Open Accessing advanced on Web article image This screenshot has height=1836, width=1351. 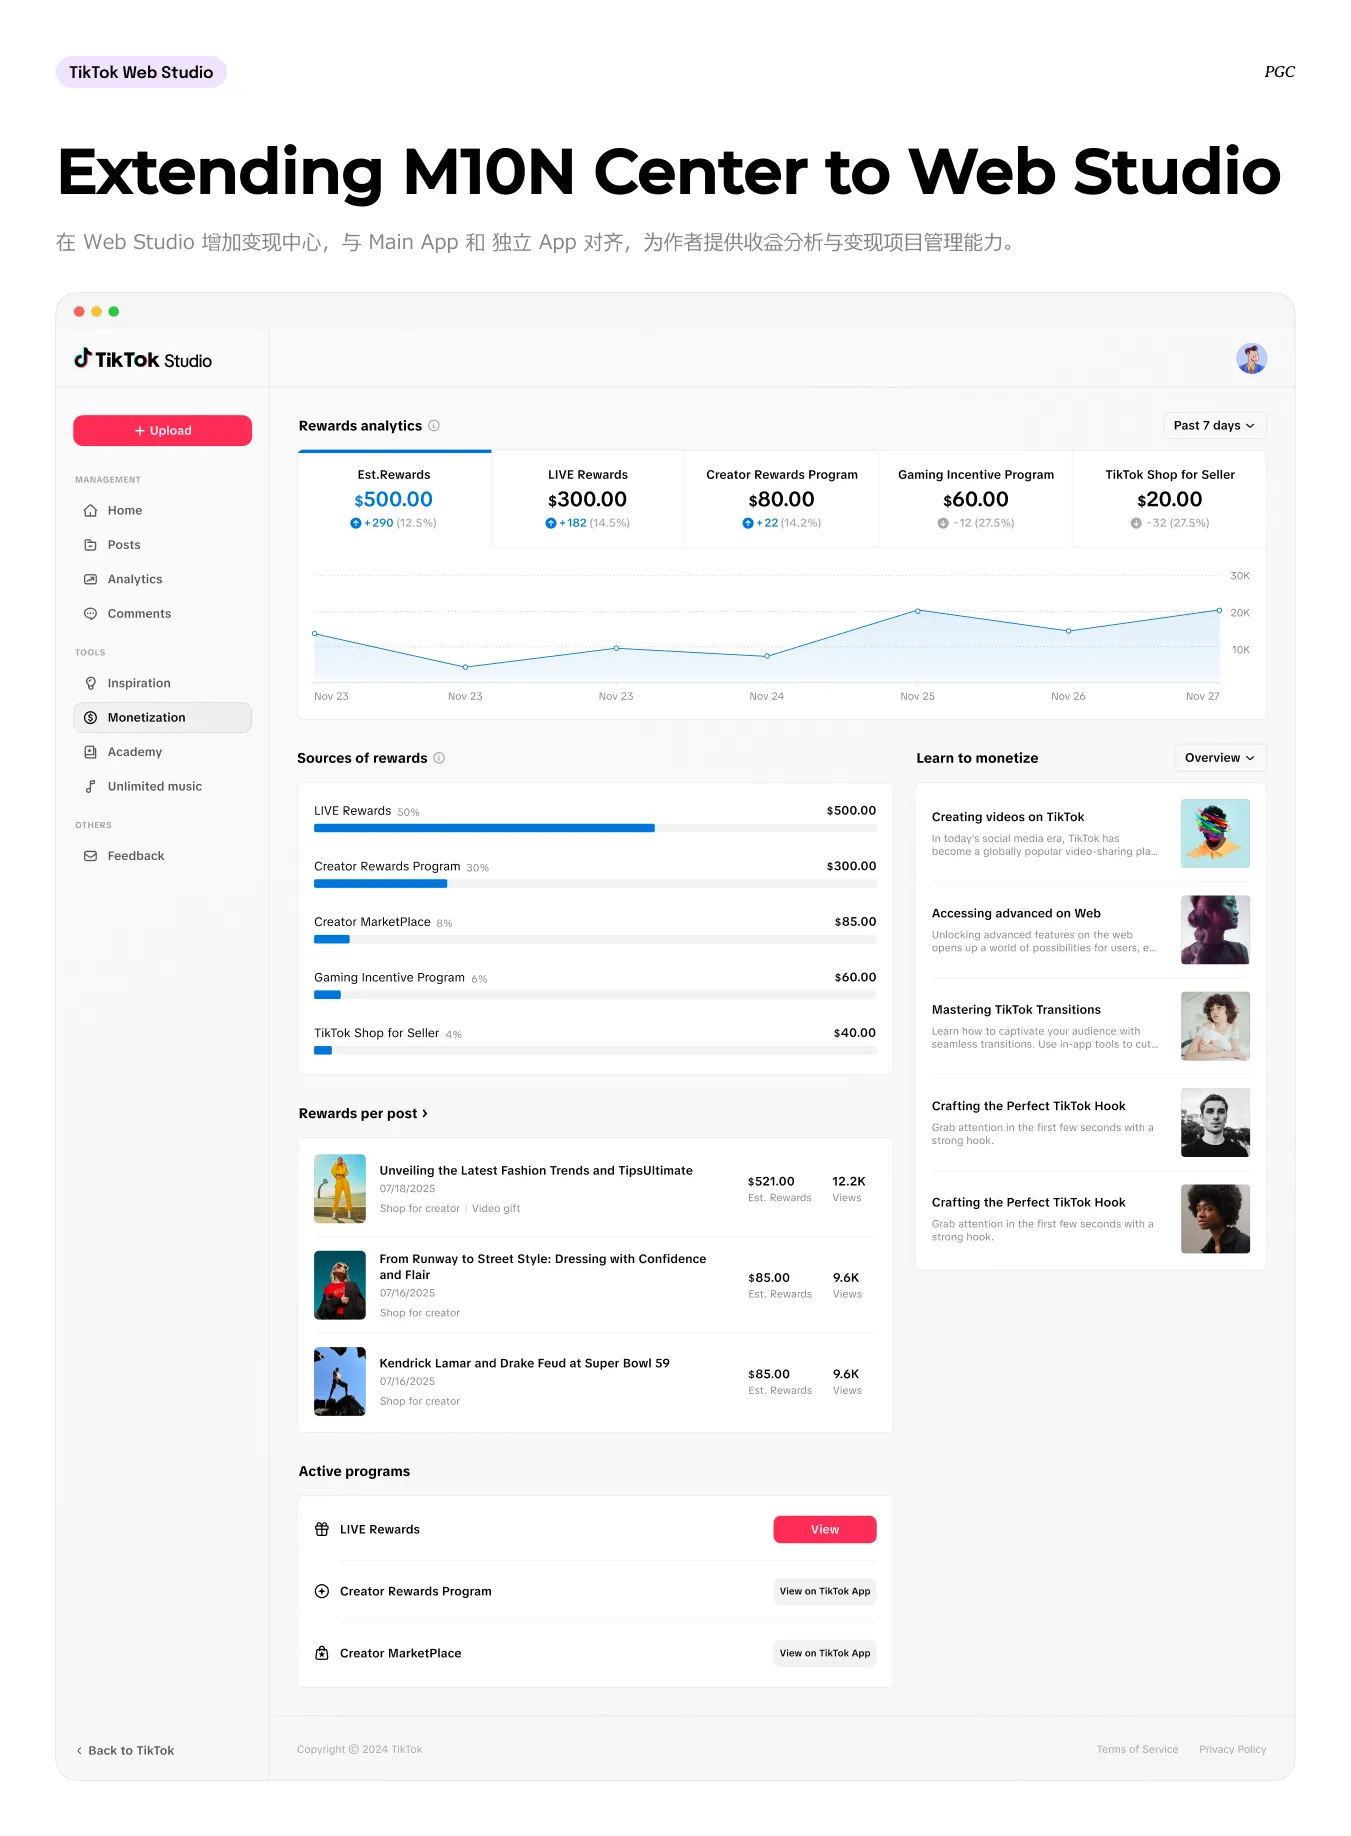1215,930
